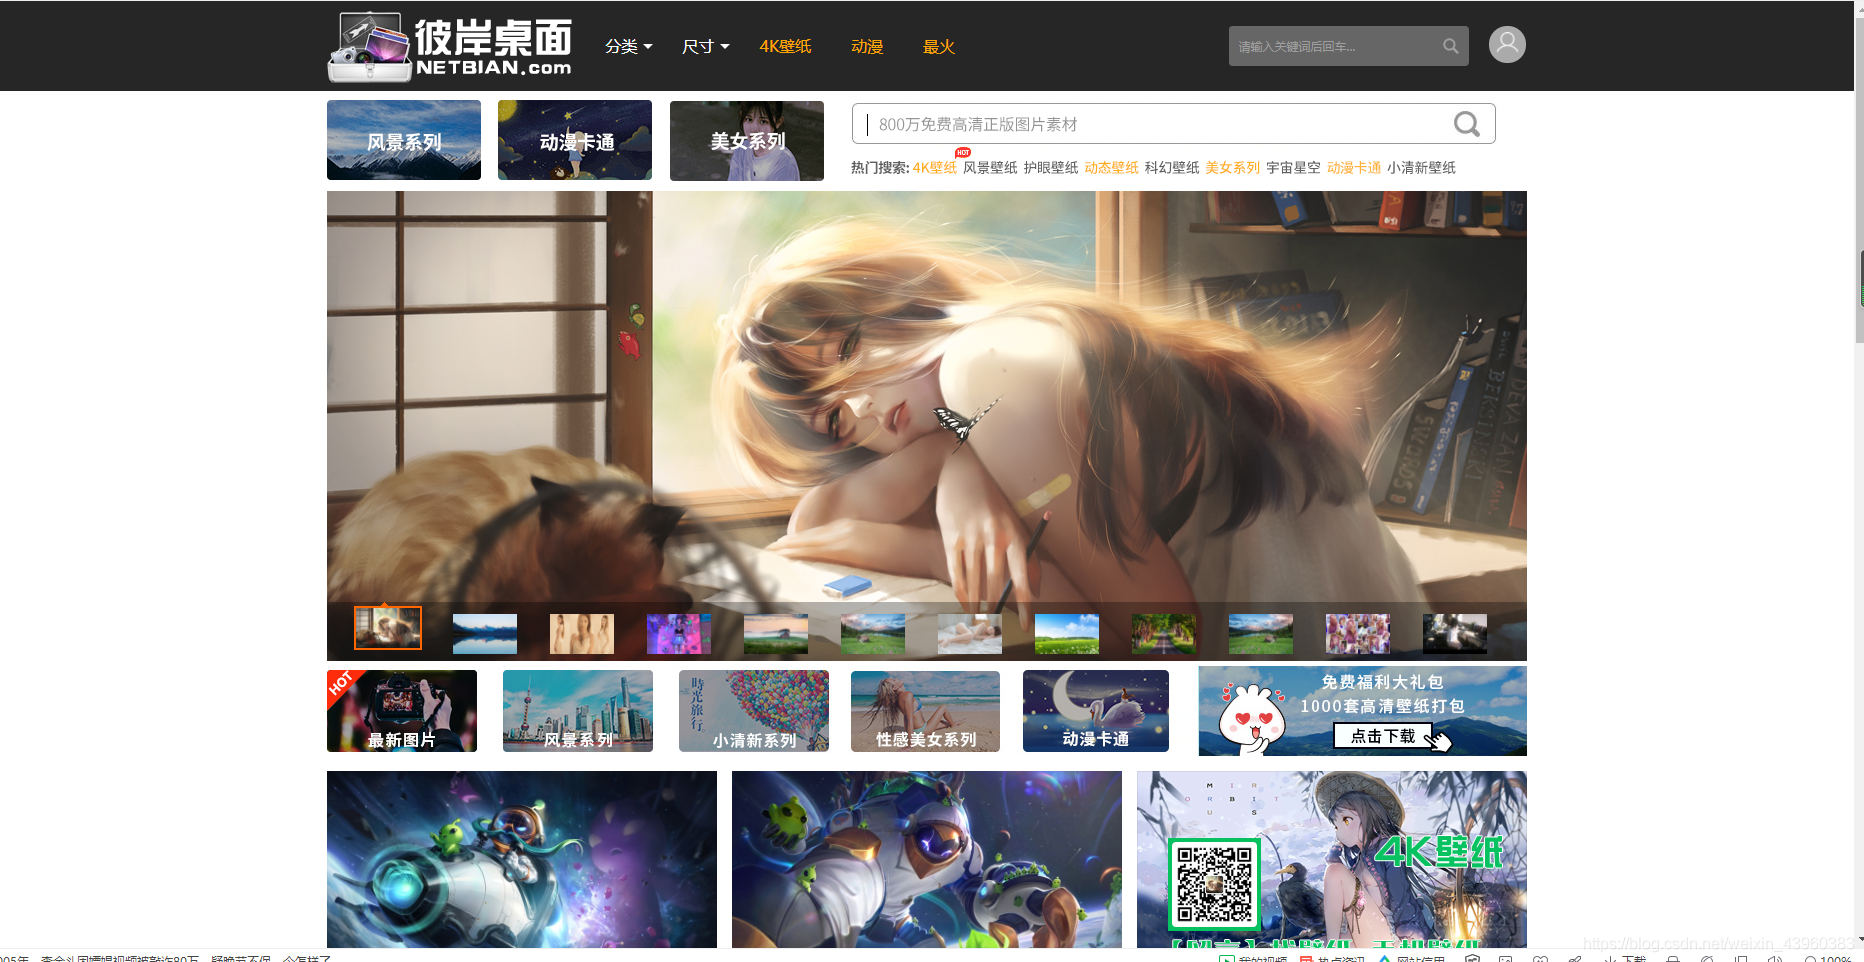The image size is (1864, 962).
Task: Open 最火 in the top navigation bar
Action: coord(938,46)
